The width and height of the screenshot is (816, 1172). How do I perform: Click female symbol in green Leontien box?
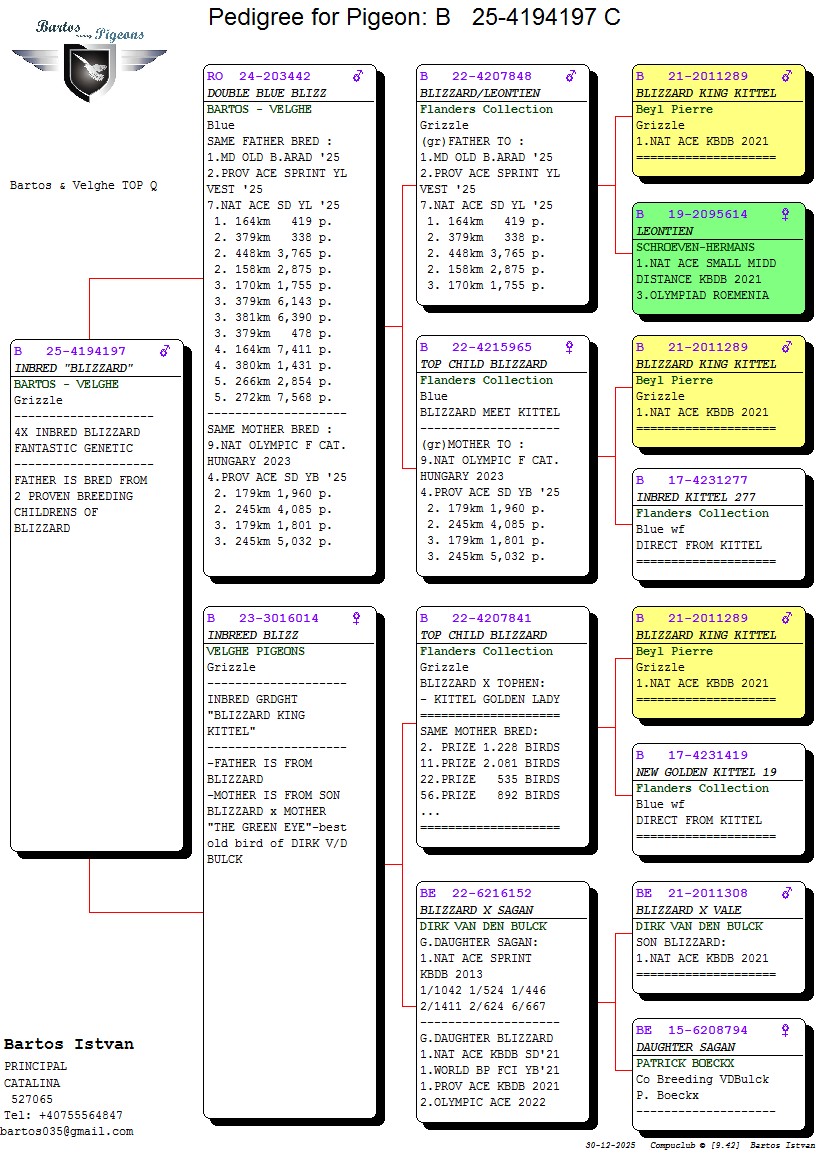click(785, 214)
